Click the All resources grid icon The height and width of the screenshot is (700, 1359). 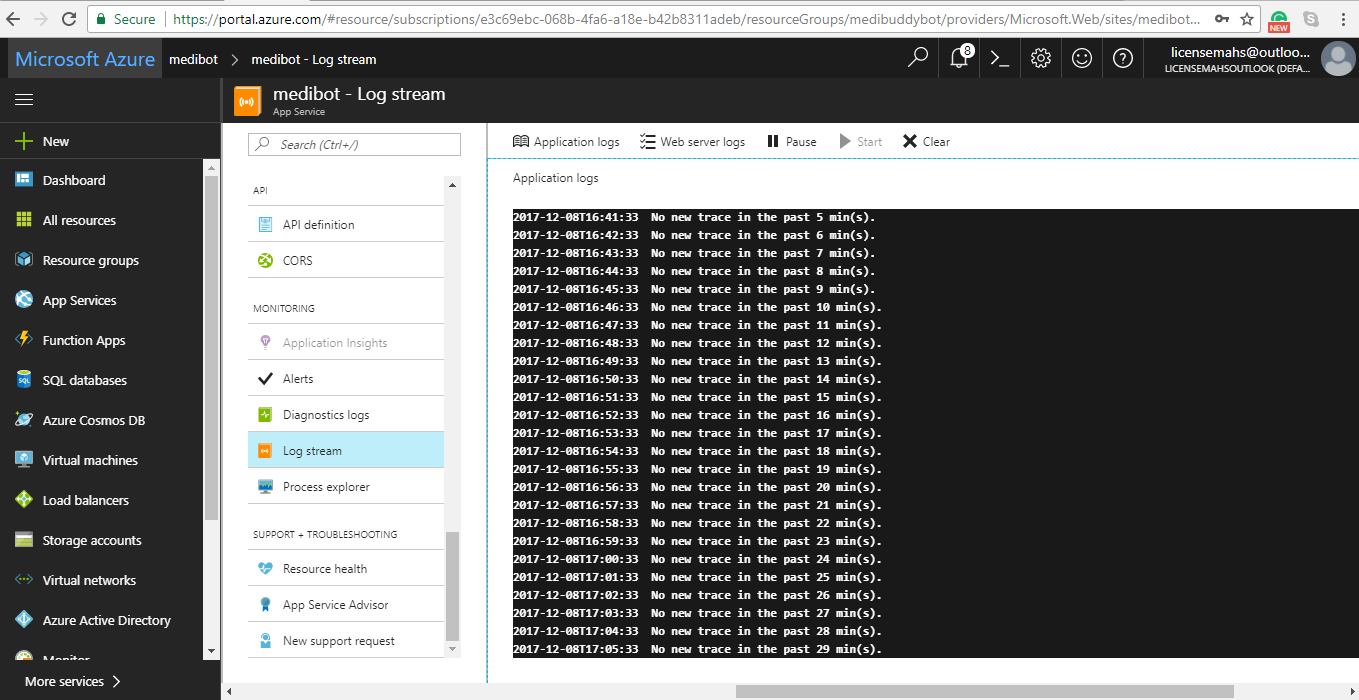[24, 220]
